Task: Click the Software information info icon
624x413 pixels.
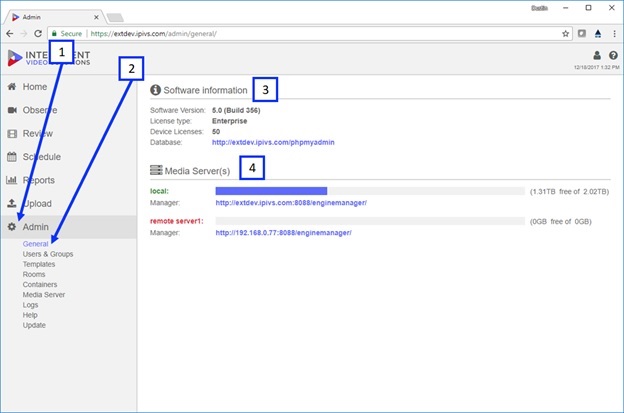Action: pos(155,90)
